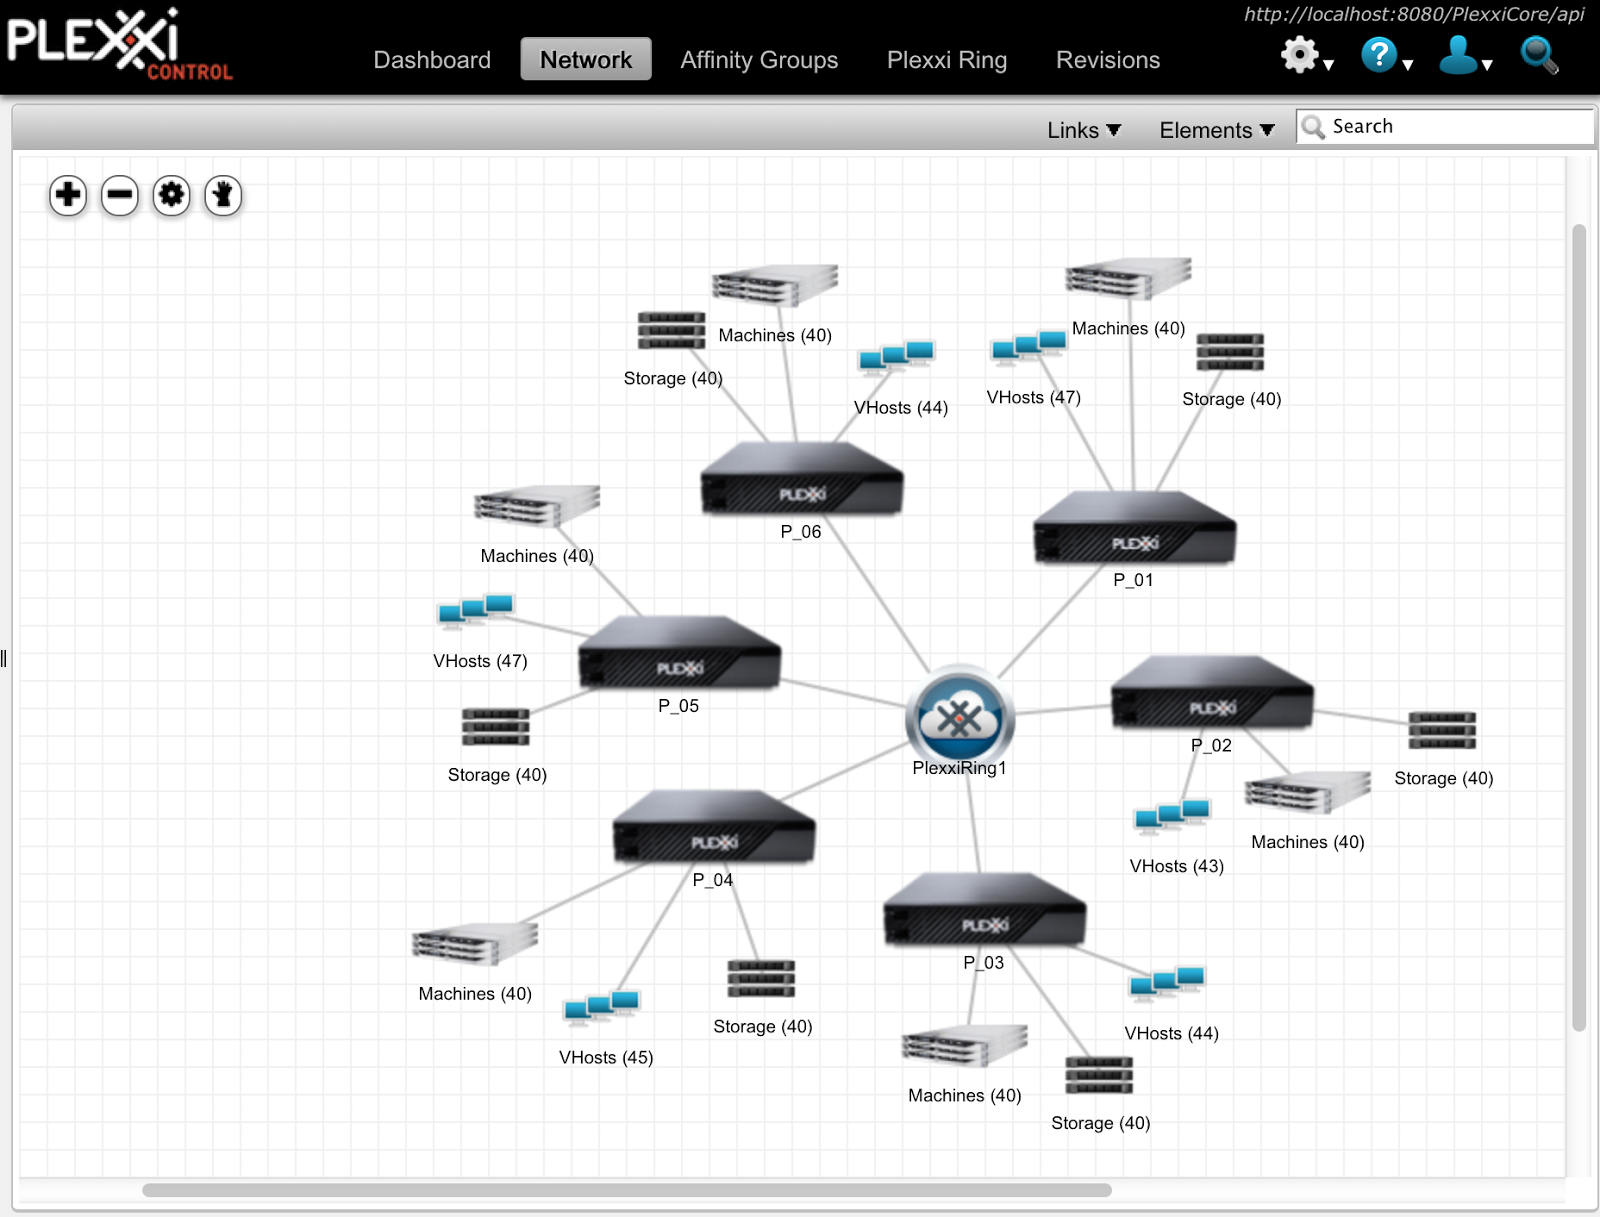The width and height of the screenshot is (1600, 1217).
Task: Open the Elements dropdown
Action: pos(1215,129)
